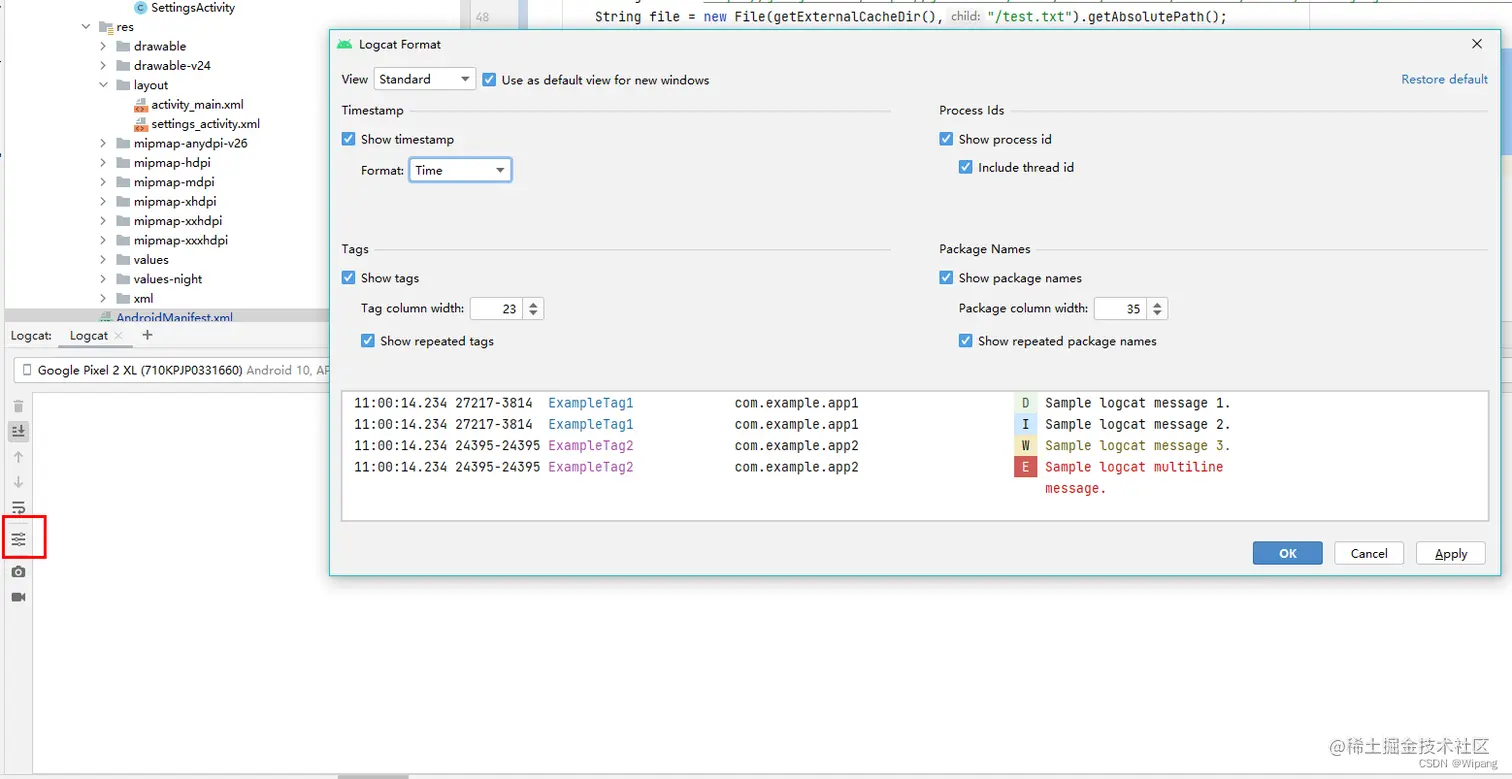Viewport: 1512px width, 779px height.
Task: Increase Tag column width with up arrow
Action: click(534, 304)
